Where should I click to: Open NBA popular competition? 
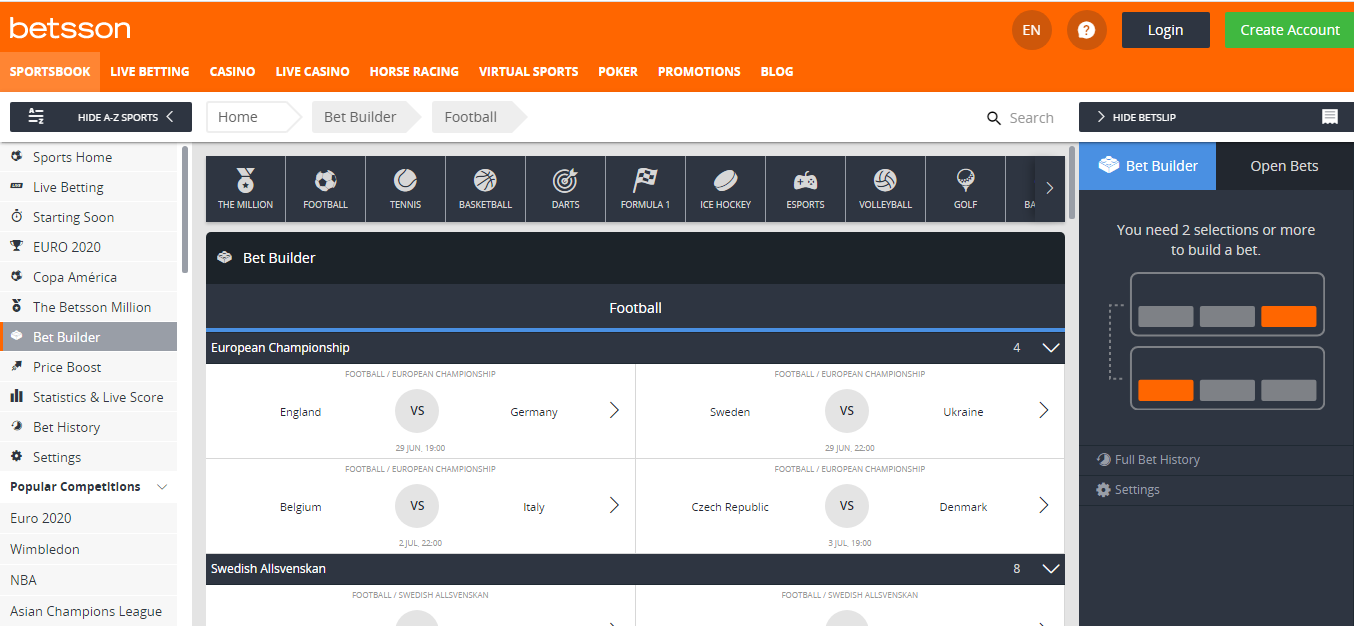coord(88,580)
